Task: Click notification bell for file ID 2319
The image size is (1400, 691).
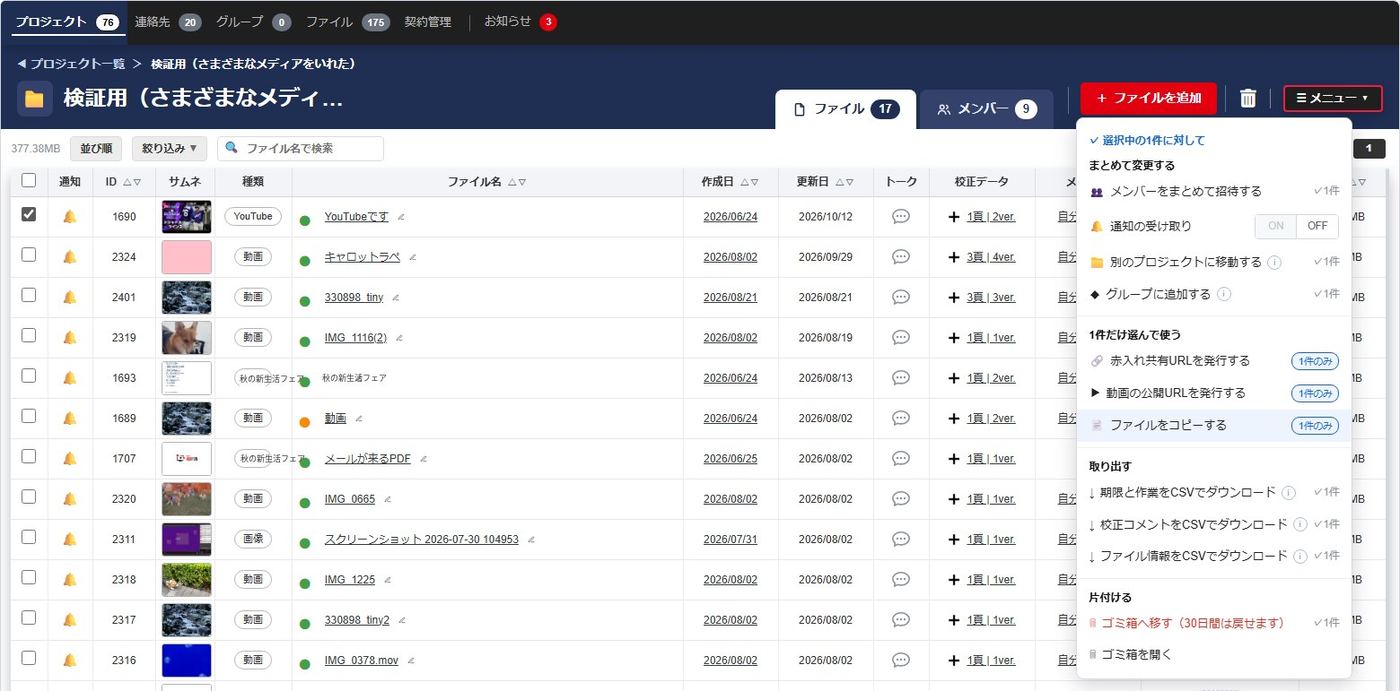Action: click(69, 337)
